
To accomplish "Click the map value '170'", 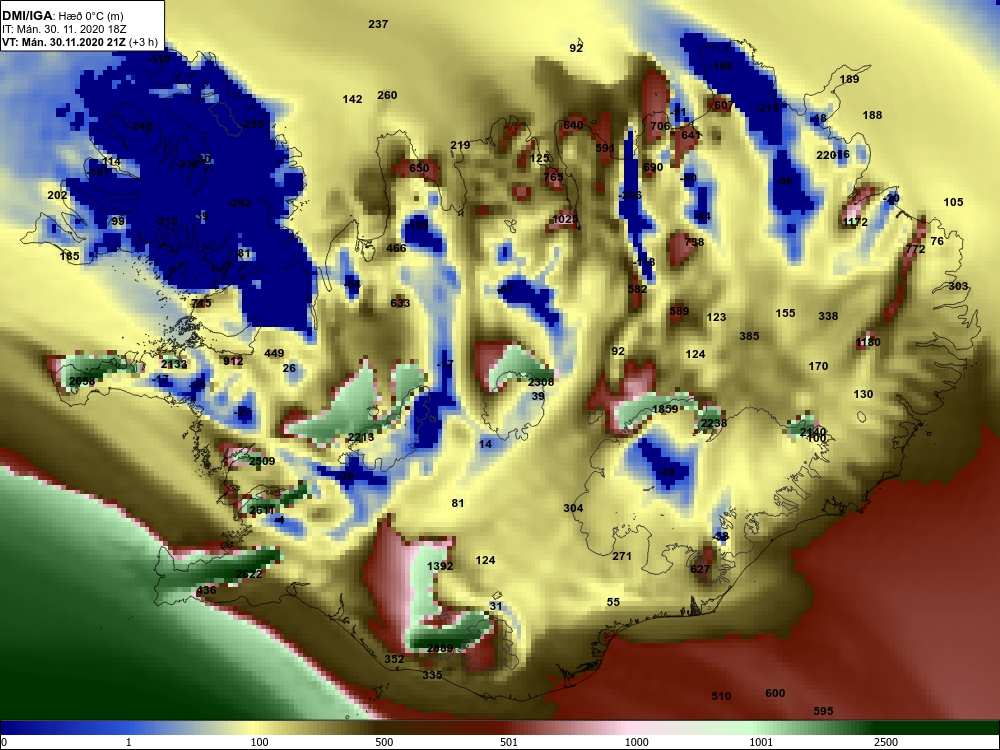I will tap(818, 366).
